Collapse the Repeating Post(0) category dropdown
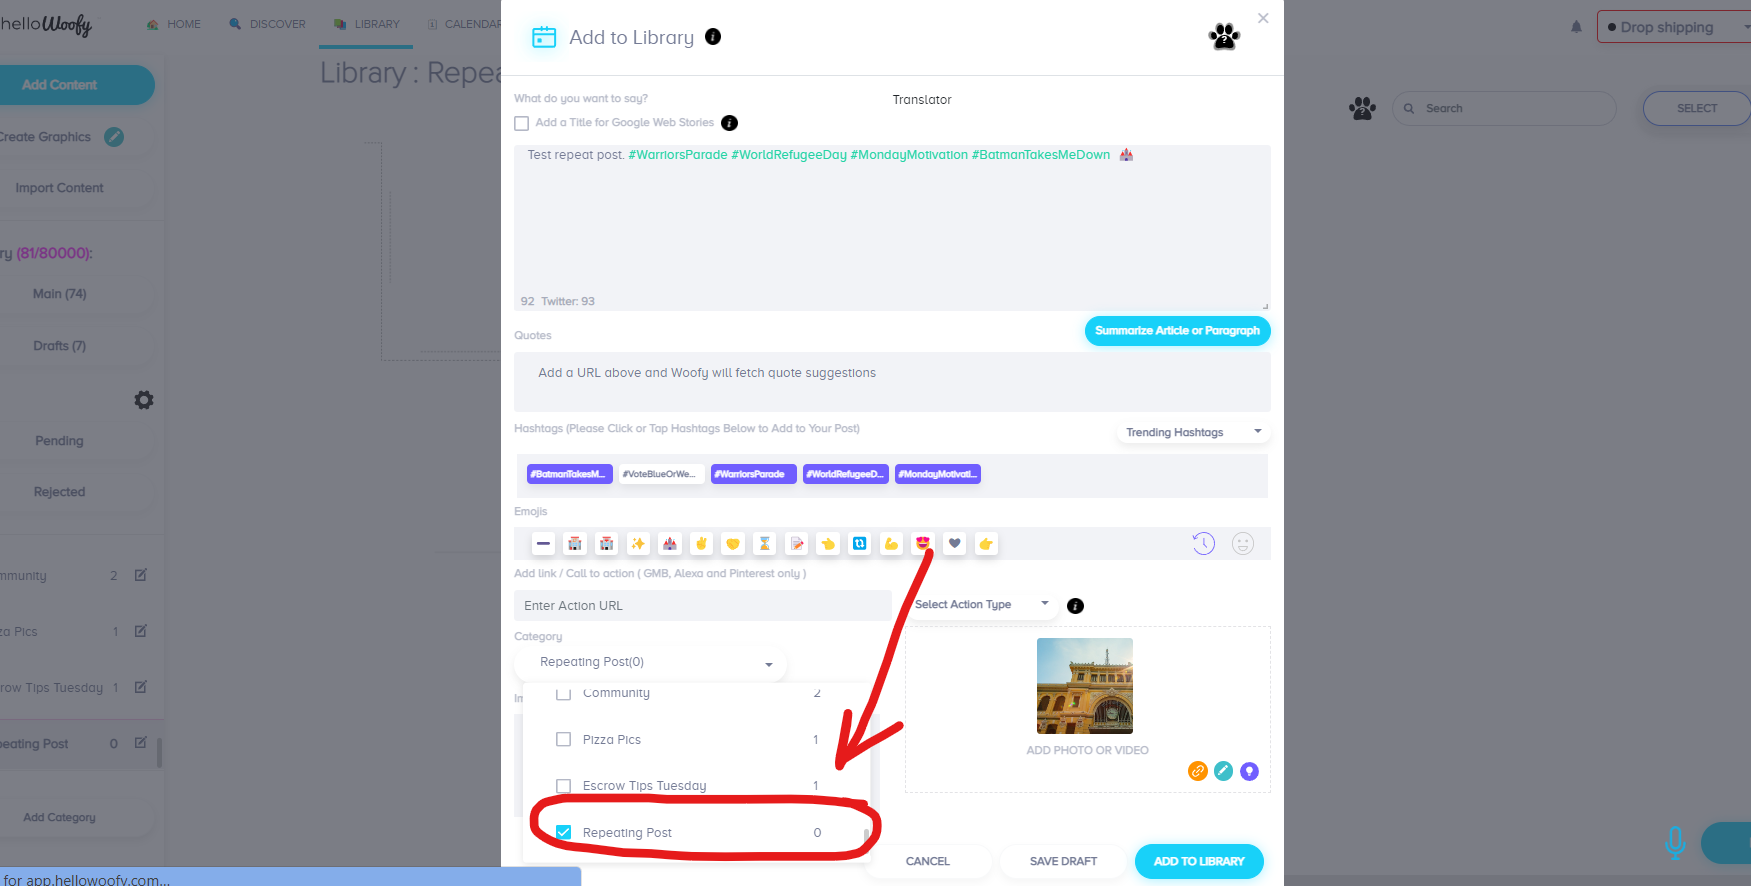1751x886 pixels. [x=650, y=662]
